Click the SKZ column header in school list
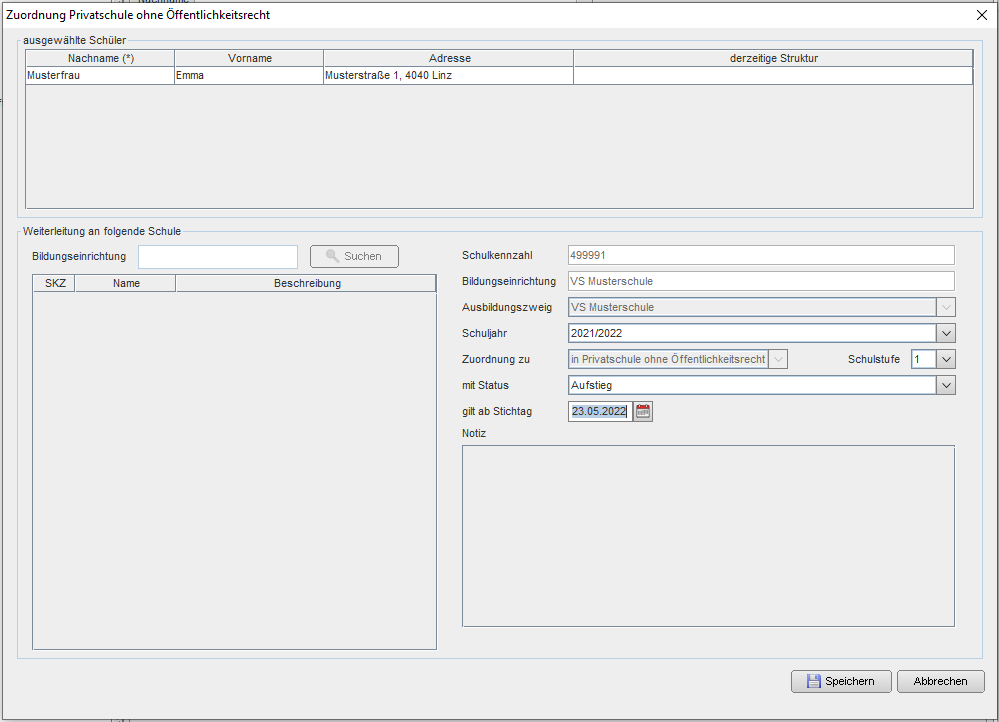This screenshot has height=722, width=999. pos(55,283)
